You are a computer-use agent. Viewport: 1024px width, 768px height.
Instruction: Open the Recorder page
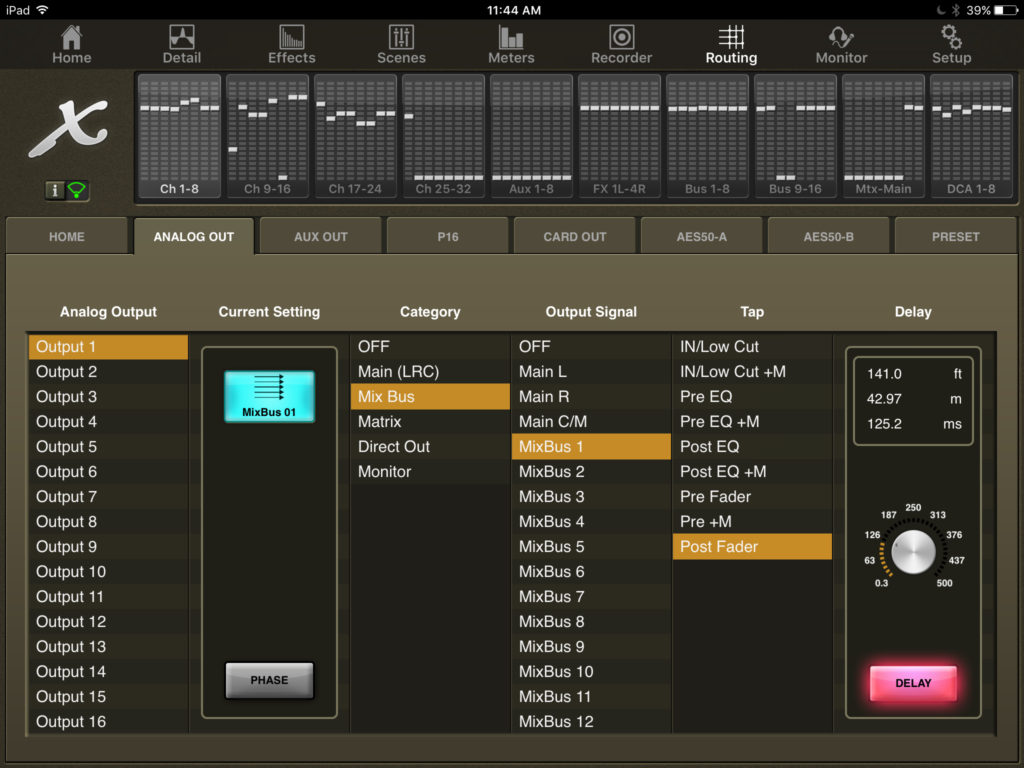pos(621,44)
